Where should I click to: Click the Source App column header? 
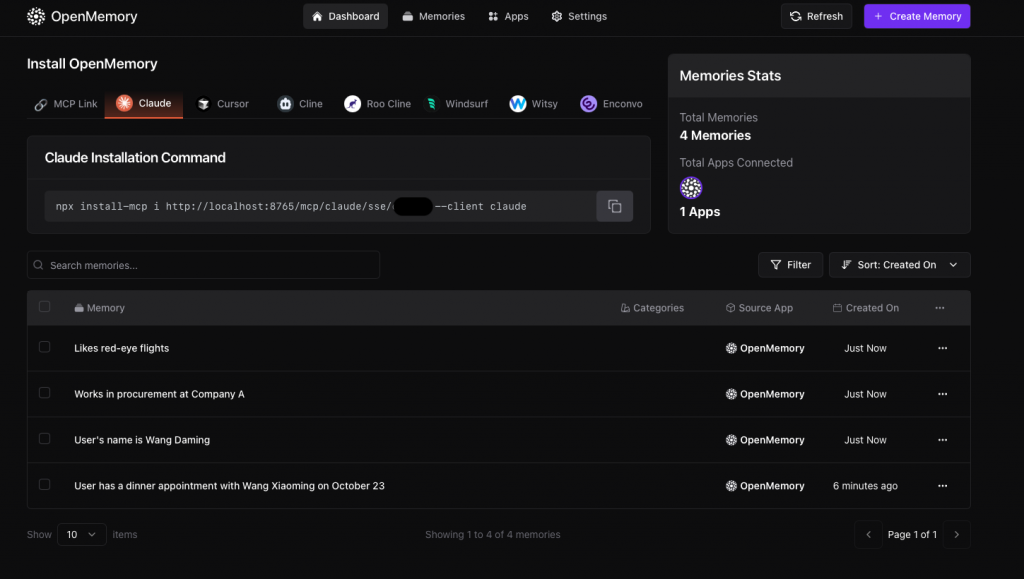[759, 308]
